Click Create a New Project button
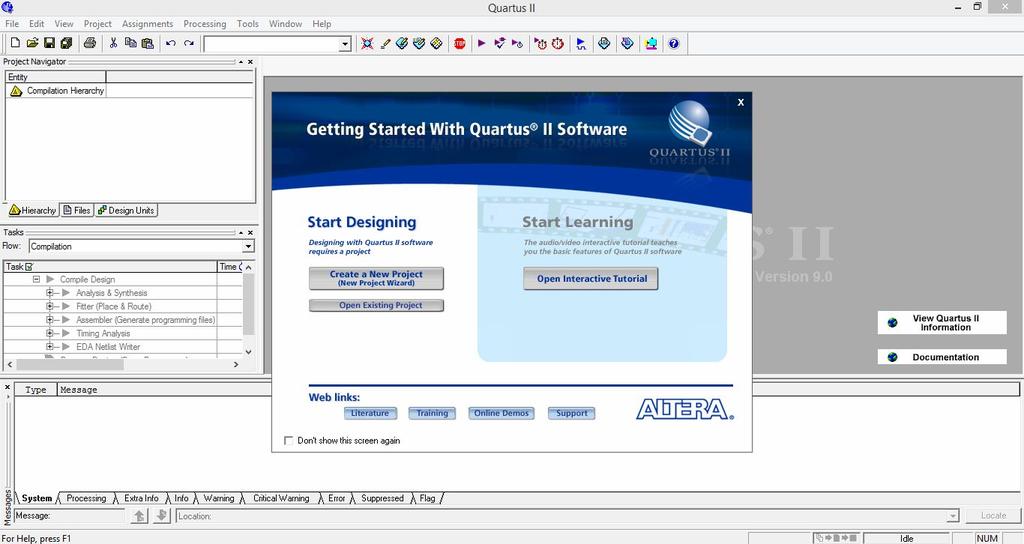Screen dimensions: 1024x544 pos(376,278)
